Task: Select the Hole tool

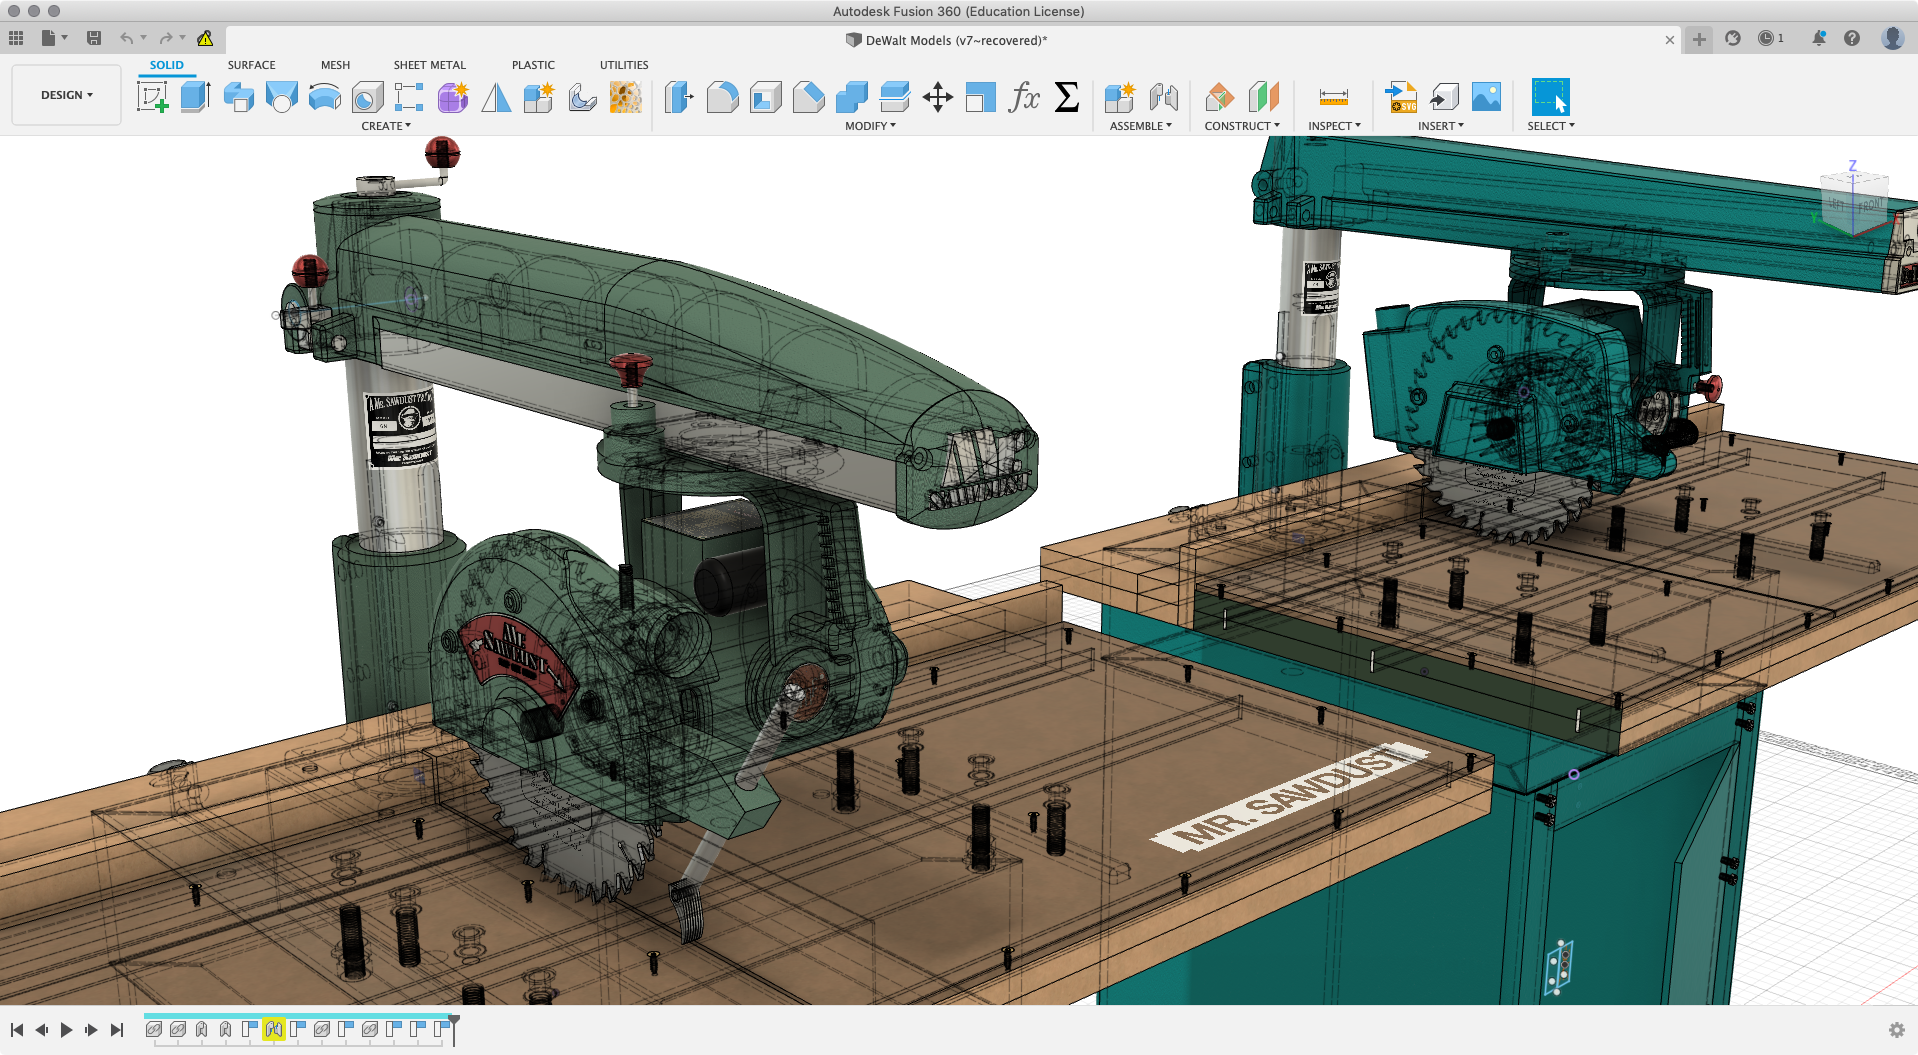Action: pyautogui.click(x=367, y=97)
